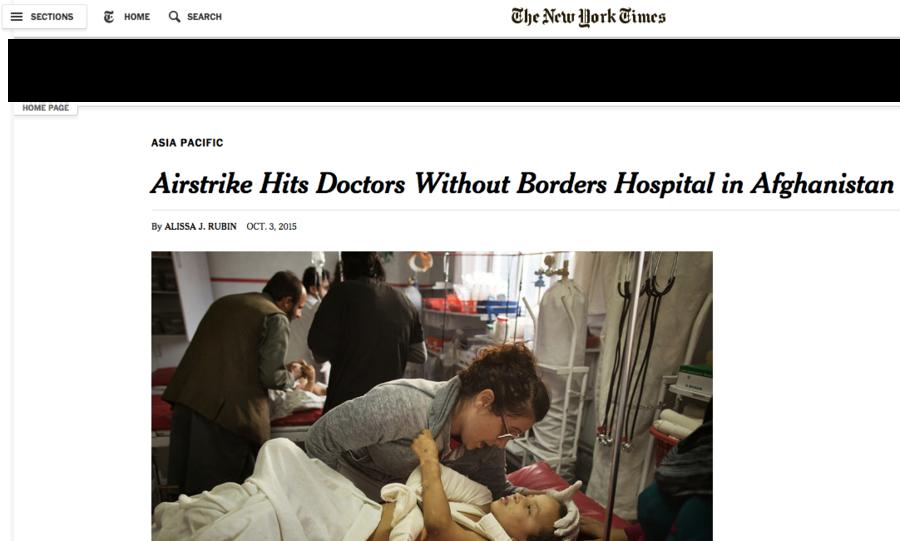Viewport: 900px width, 541px height.
Task: Open the hospital photo thumbnail
Action: (432, 396)
